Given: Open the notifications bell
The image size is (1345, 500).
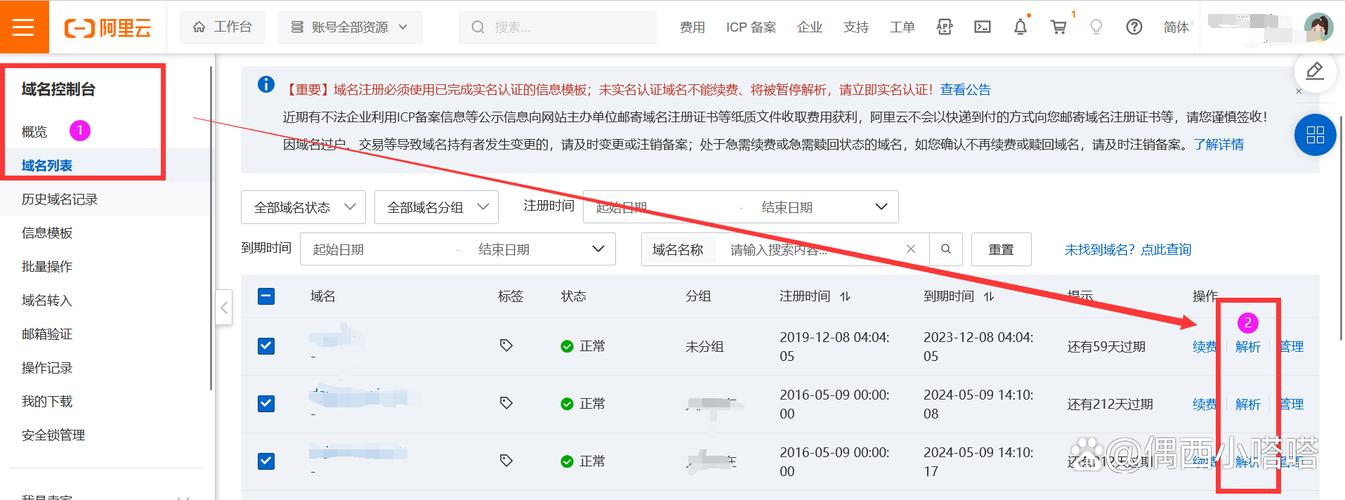Looking at the screenshot, I should (x=1020, y=27).
